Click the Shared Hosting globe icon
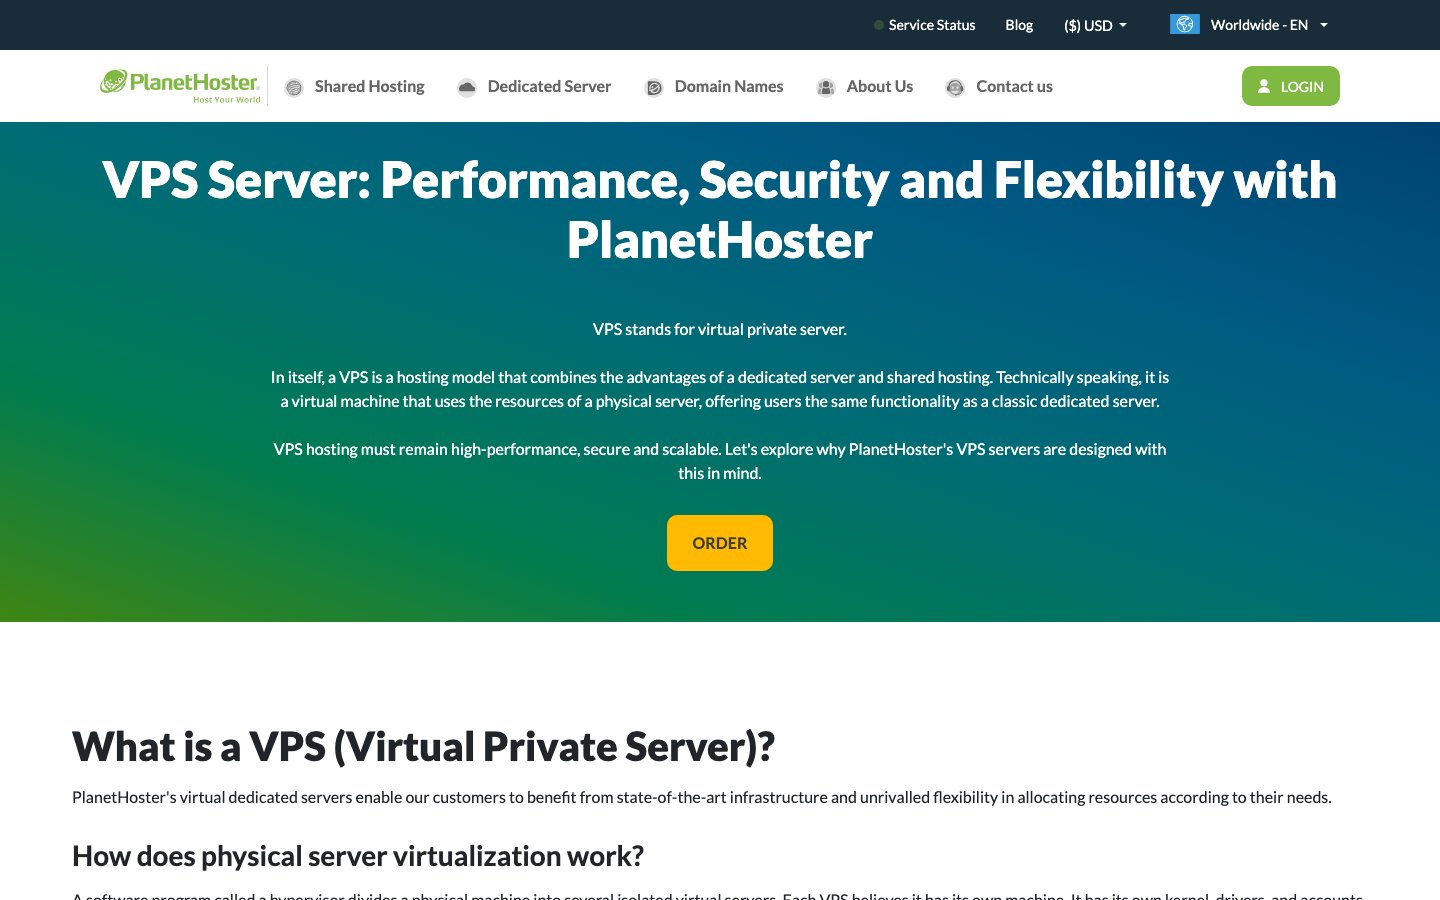Viewport: 1440px width, 900px height. point(294,88)
